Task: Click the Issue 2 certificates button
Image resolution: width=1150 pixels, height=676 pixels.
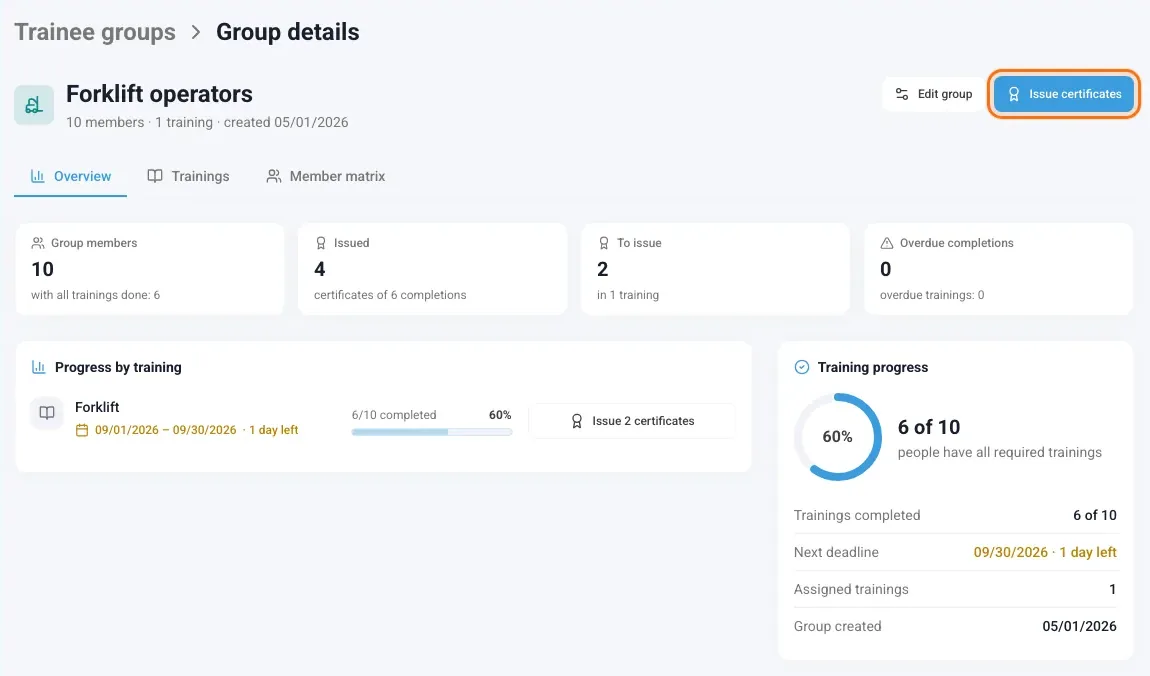Action: pyautogui.click(x=632, y=421)
